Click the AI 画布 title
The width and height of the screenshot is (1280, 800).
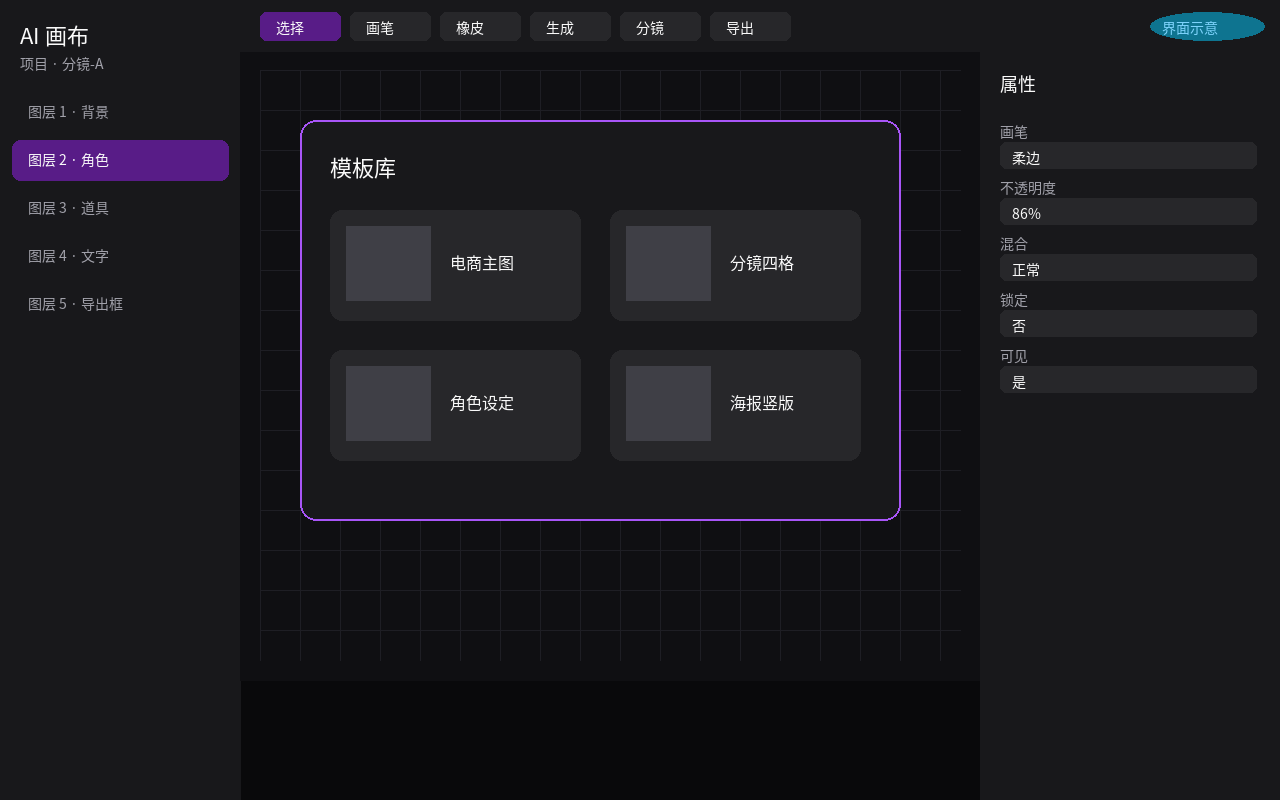54,36
